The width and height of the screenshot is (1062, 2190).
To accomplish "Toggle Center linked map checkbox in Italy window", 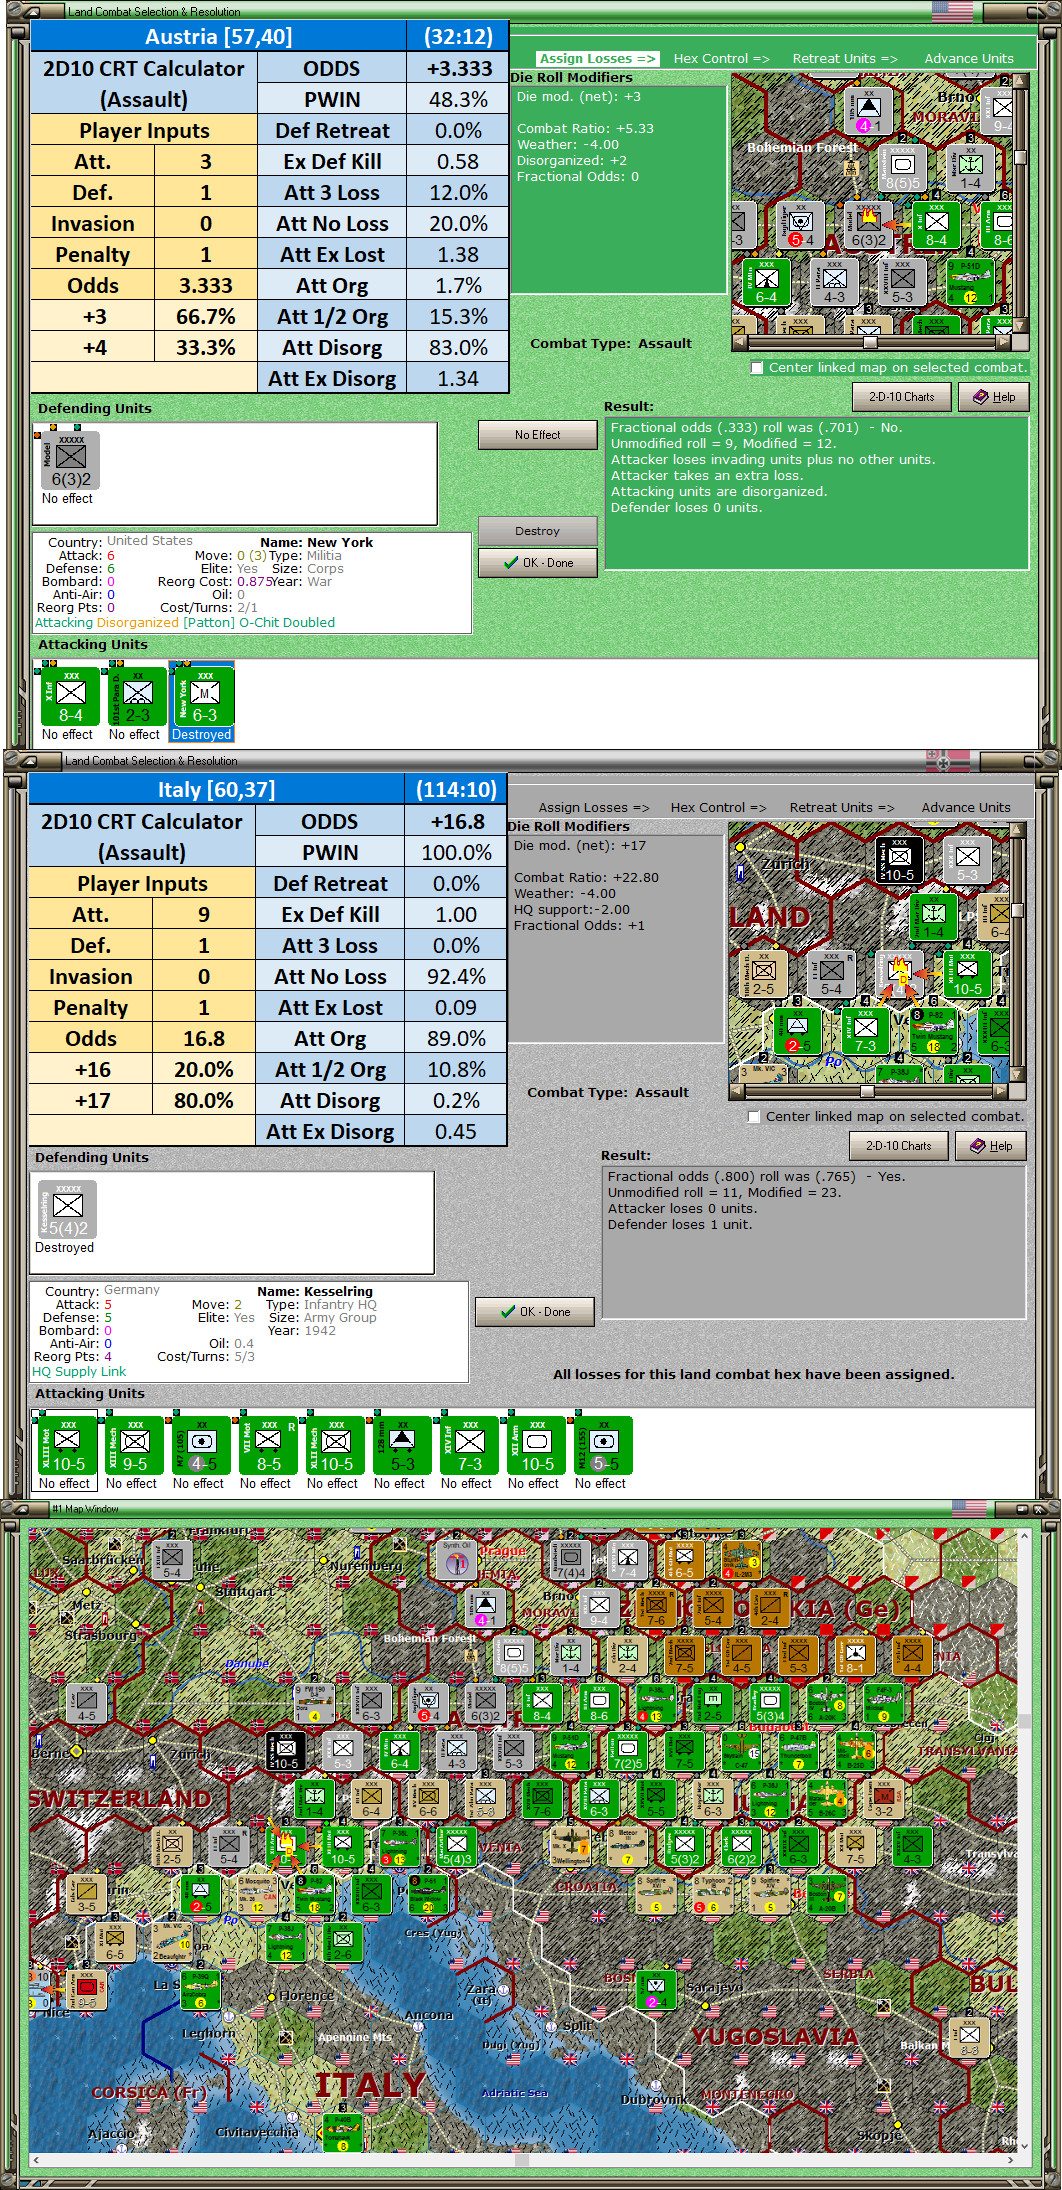I will click(x=754, y=1117).
